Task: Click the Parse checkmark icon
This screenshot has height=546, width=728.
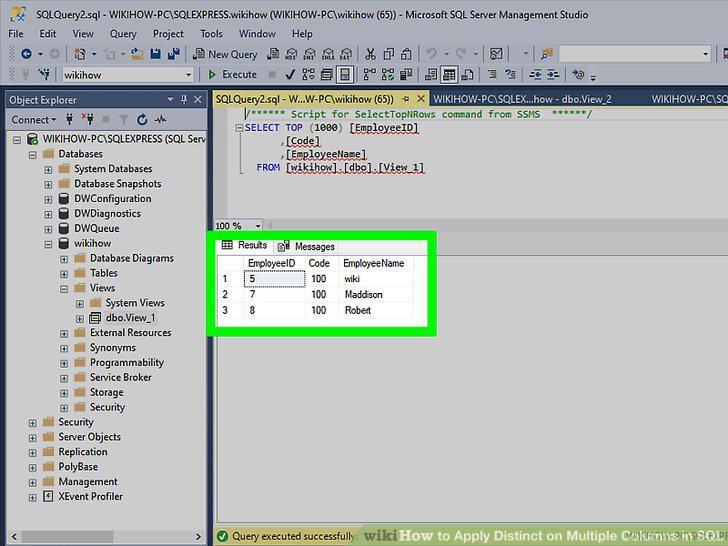Action: coord(290,74)
